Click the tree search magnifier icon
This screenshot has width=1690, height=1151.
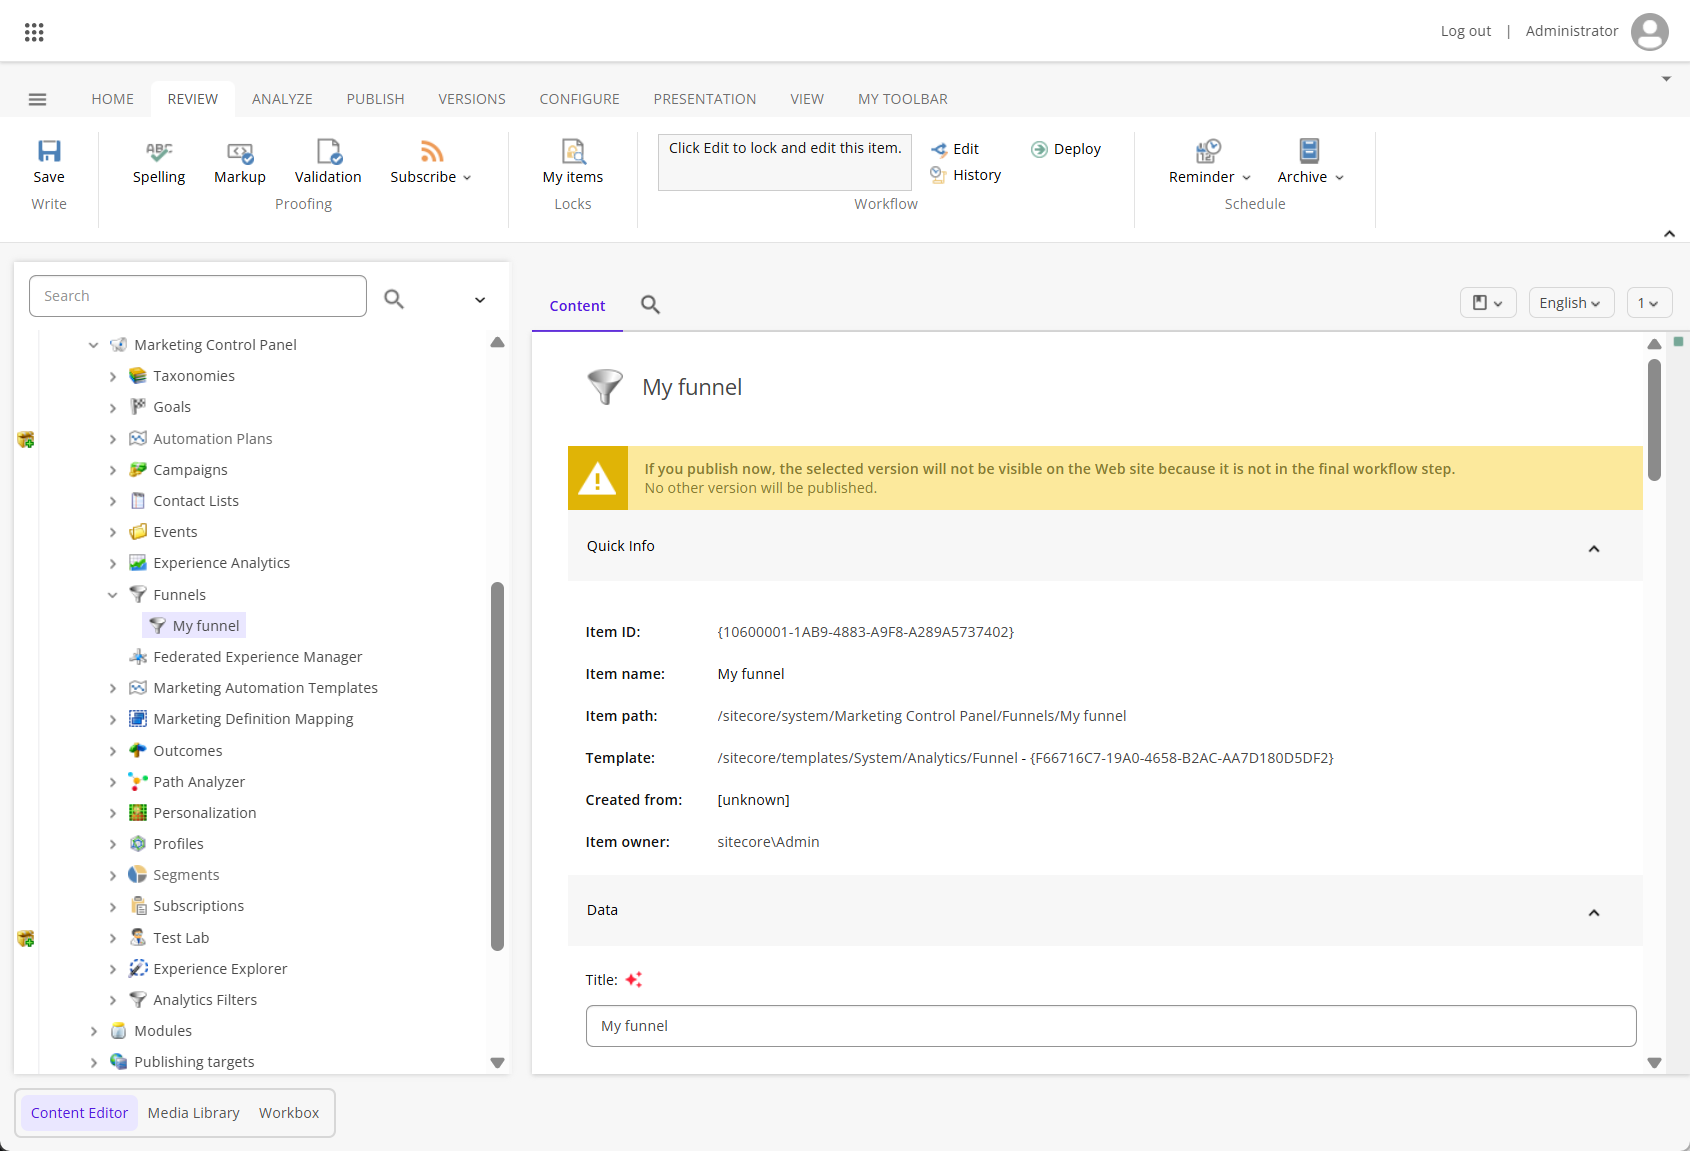point(394,299)
